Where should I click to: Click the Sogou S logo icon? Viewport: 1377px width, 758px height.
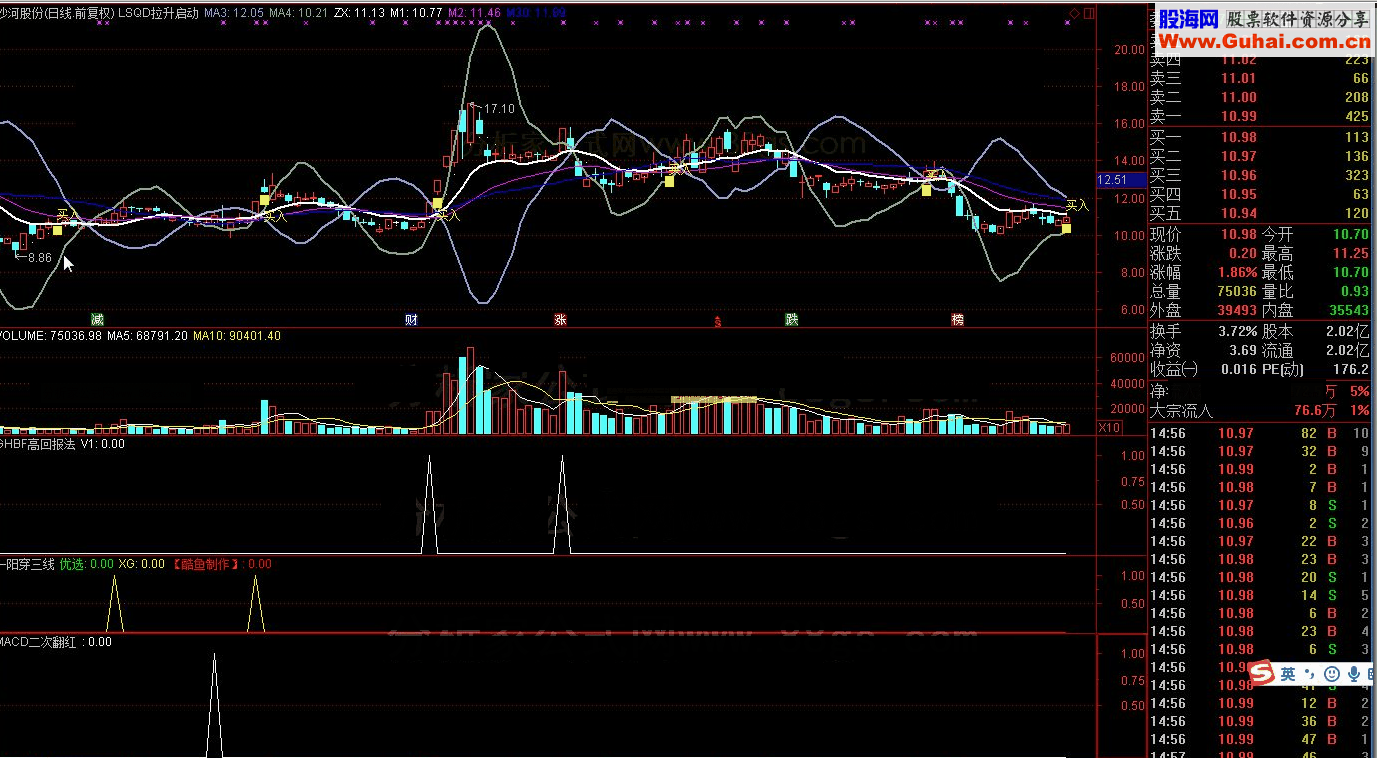click(1261, 673)
